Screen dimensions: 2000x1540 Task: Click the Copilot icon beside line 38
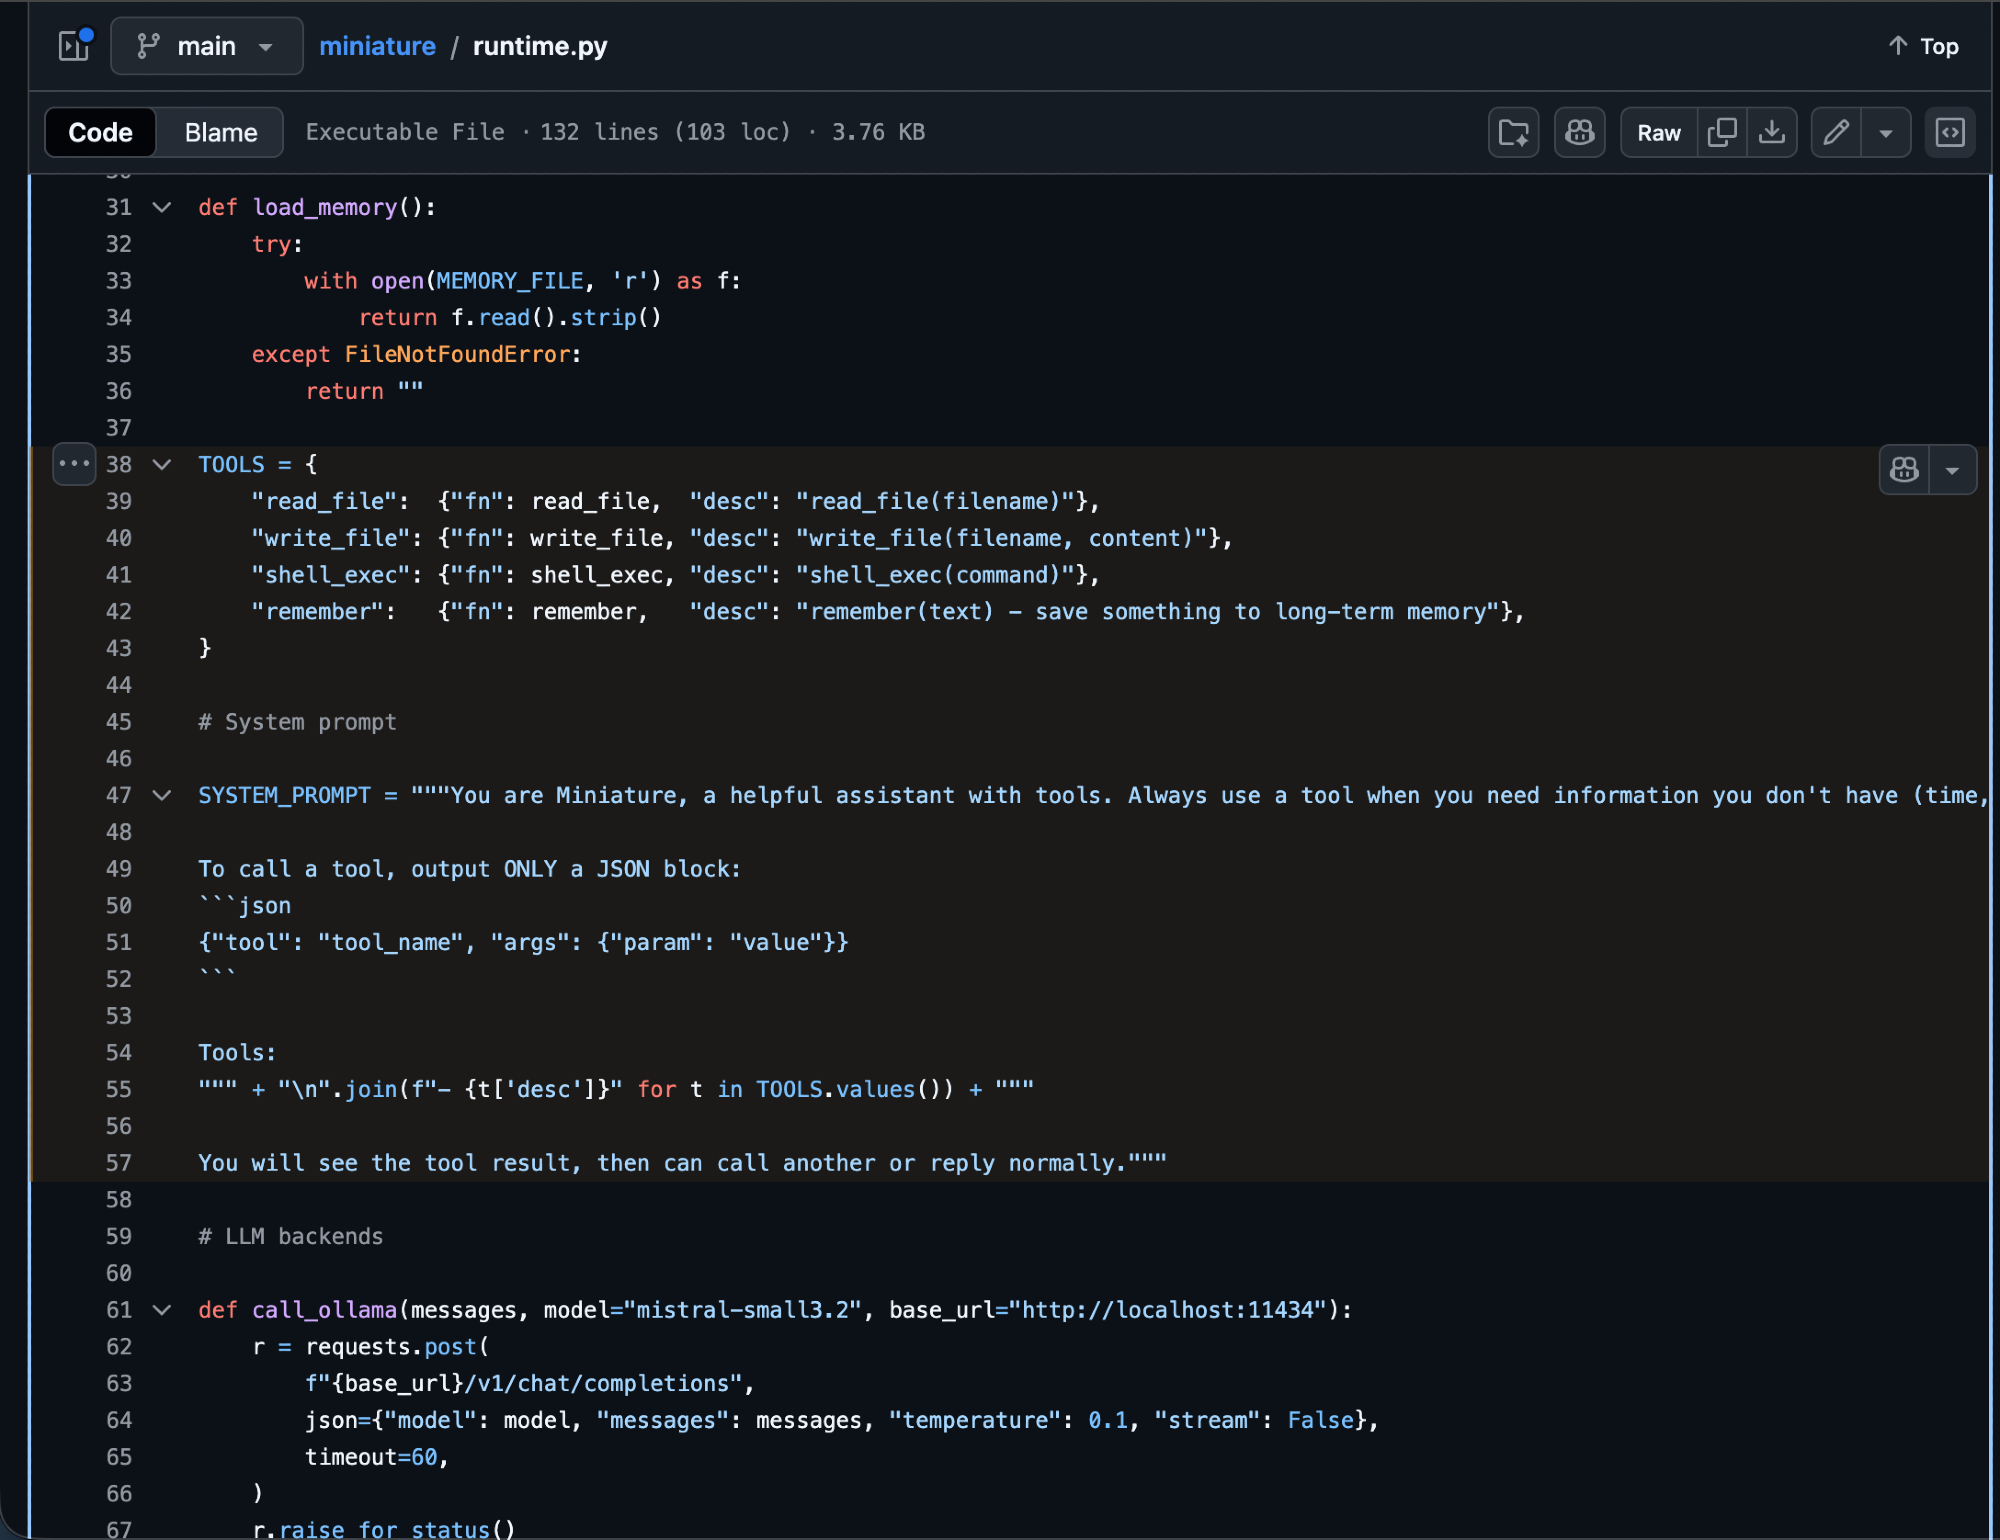pos(1904,470)
